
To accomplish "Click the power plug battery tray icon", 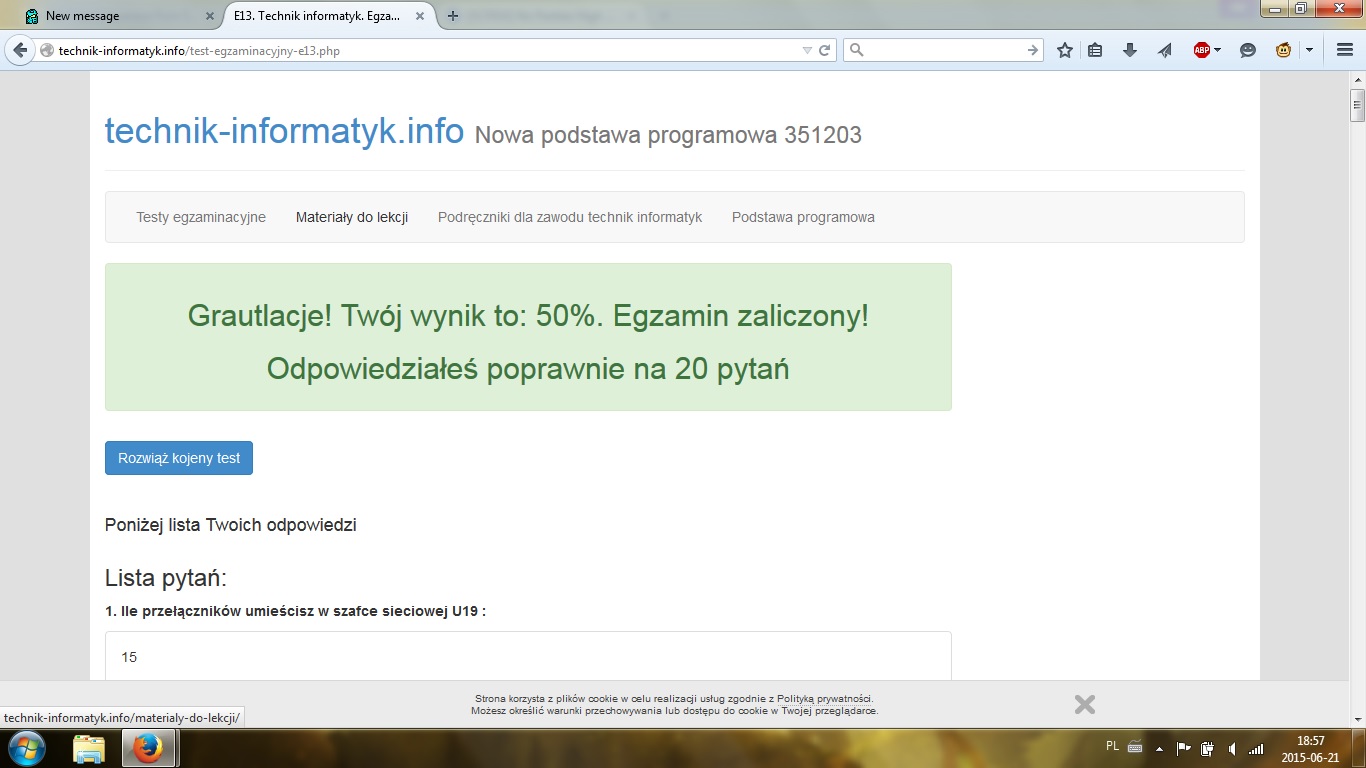I will 1207,747.
